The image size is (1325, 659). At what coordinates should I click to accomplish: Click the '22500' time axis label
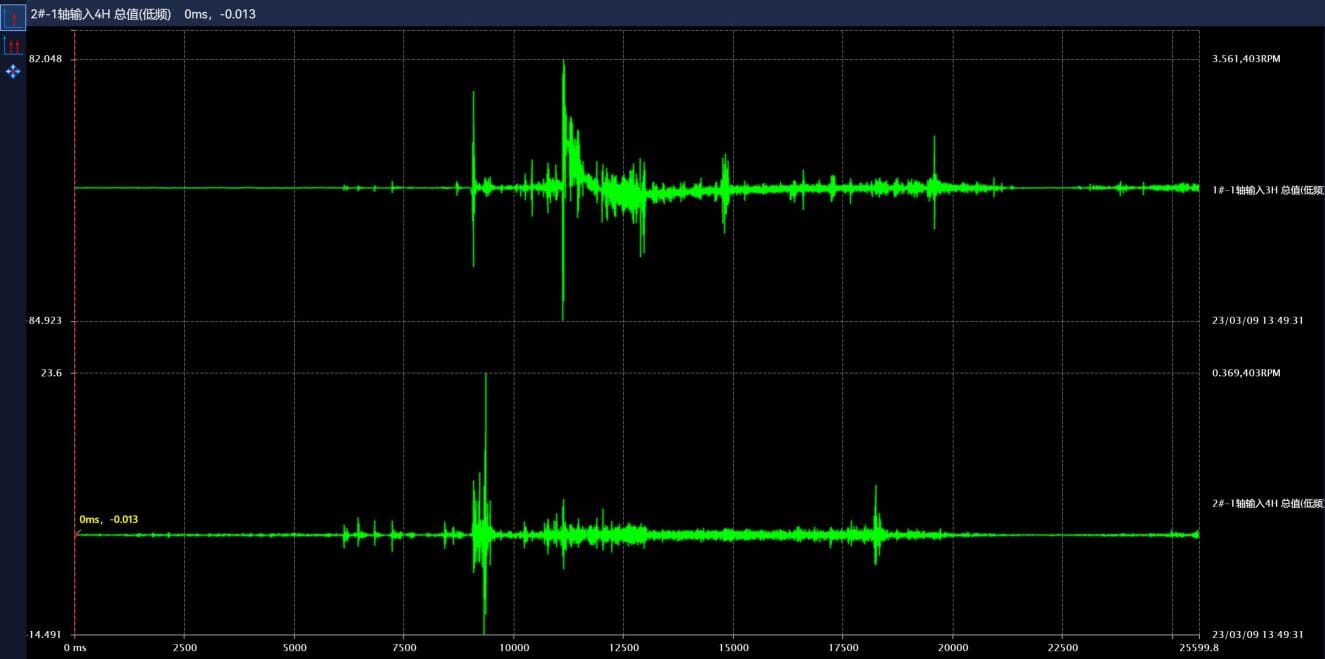coord(1062,648)
